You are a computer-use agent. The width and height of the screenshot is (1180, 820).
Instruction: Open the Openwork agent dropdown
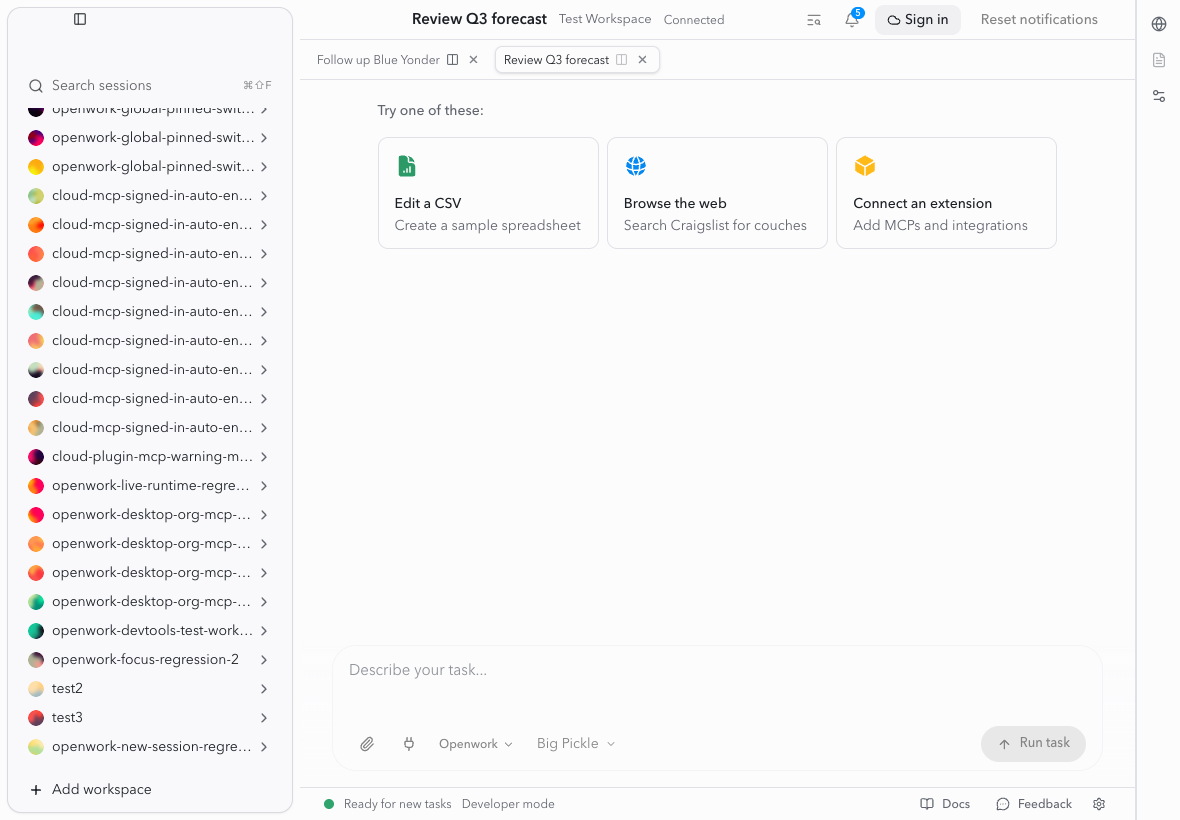pos(476,744)
